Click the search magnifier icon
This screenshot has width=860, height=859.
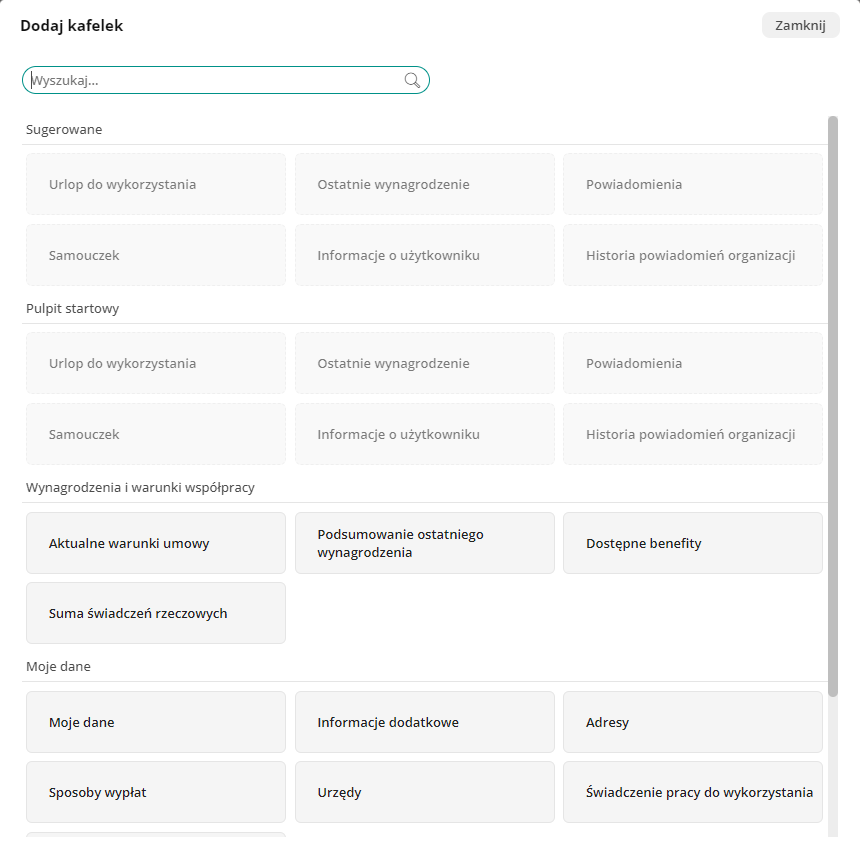412,81
